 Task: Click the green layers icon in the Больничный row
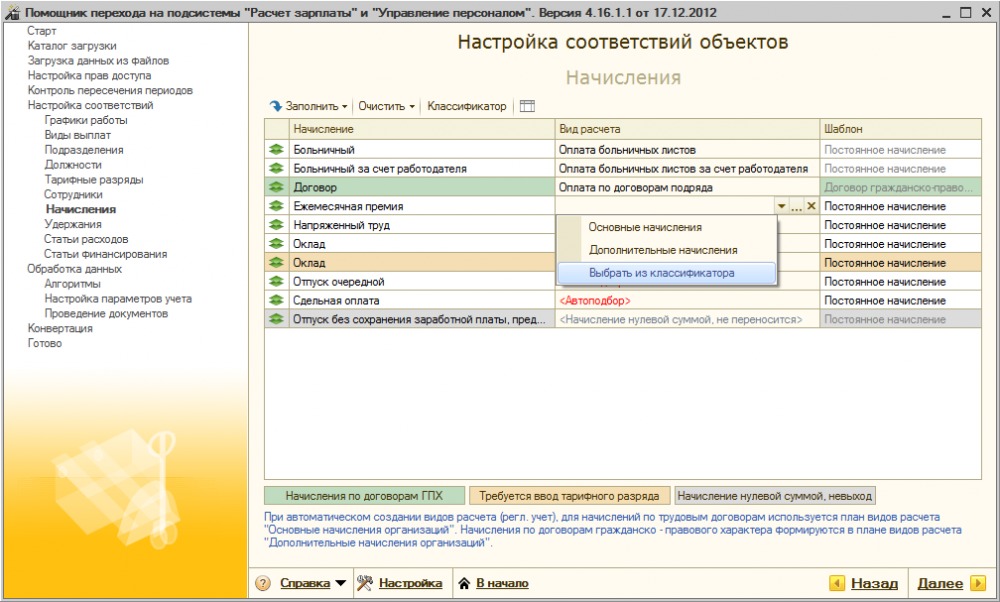point(276,150)
